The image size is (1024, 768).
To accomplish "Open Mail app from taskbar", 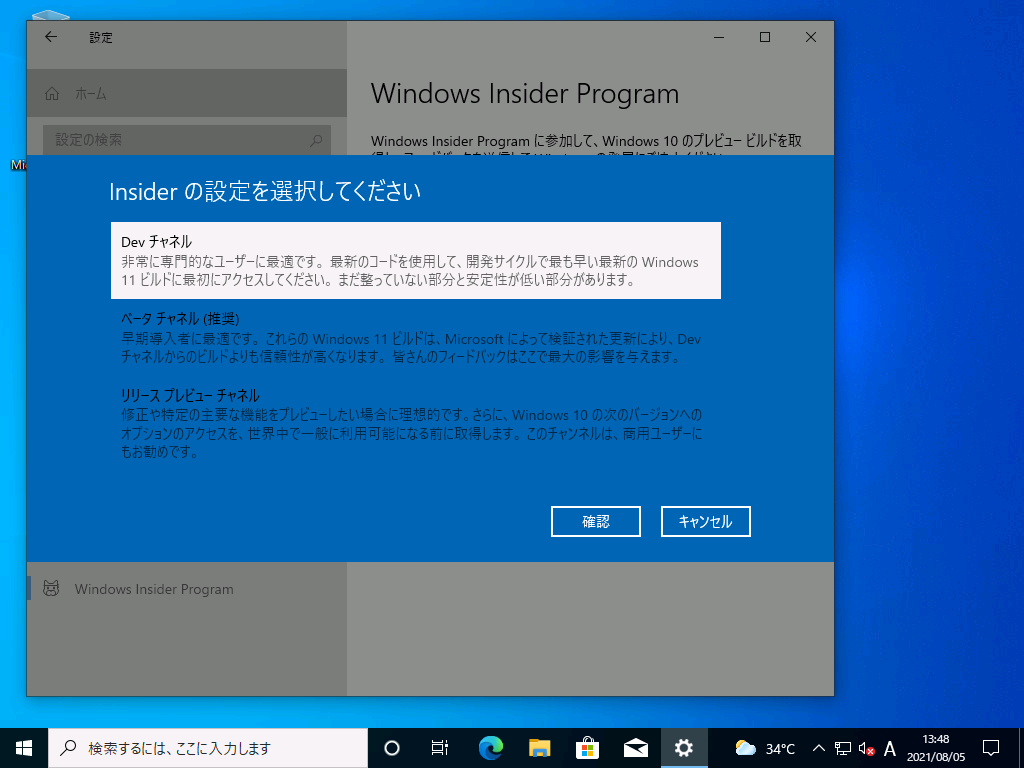I will point(636,748).
